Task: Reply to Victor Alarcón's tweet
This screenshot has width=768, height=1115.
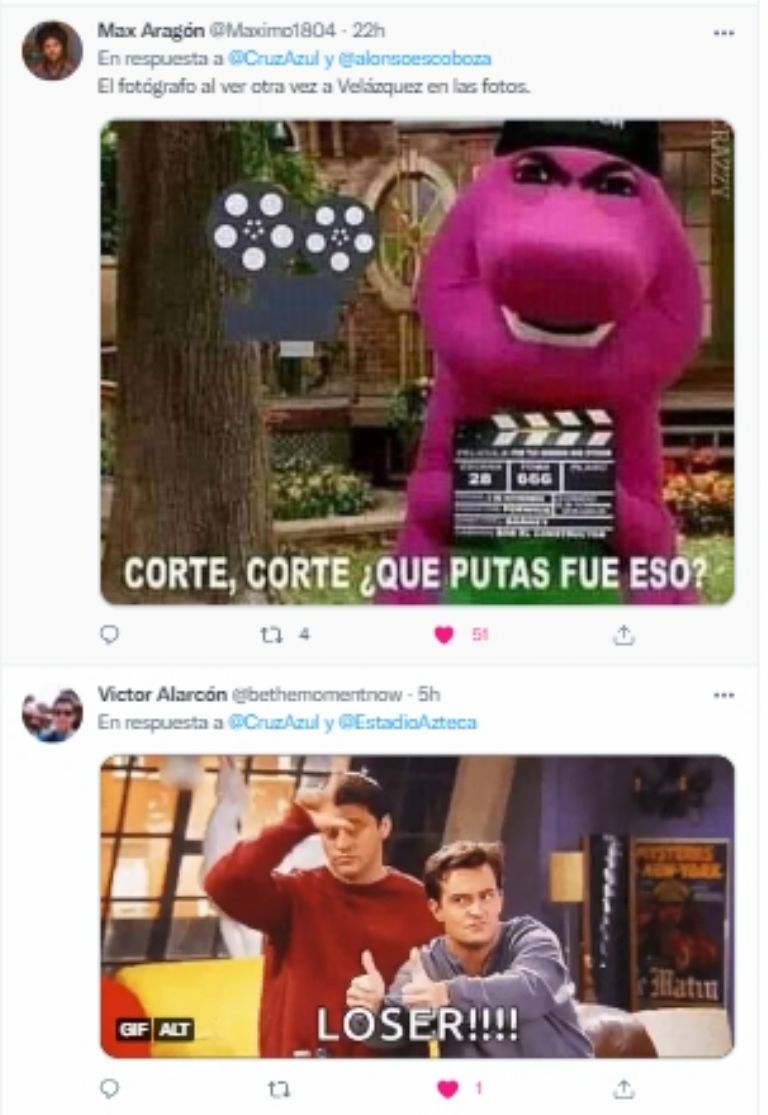Action: click(x=109, y=1088)
